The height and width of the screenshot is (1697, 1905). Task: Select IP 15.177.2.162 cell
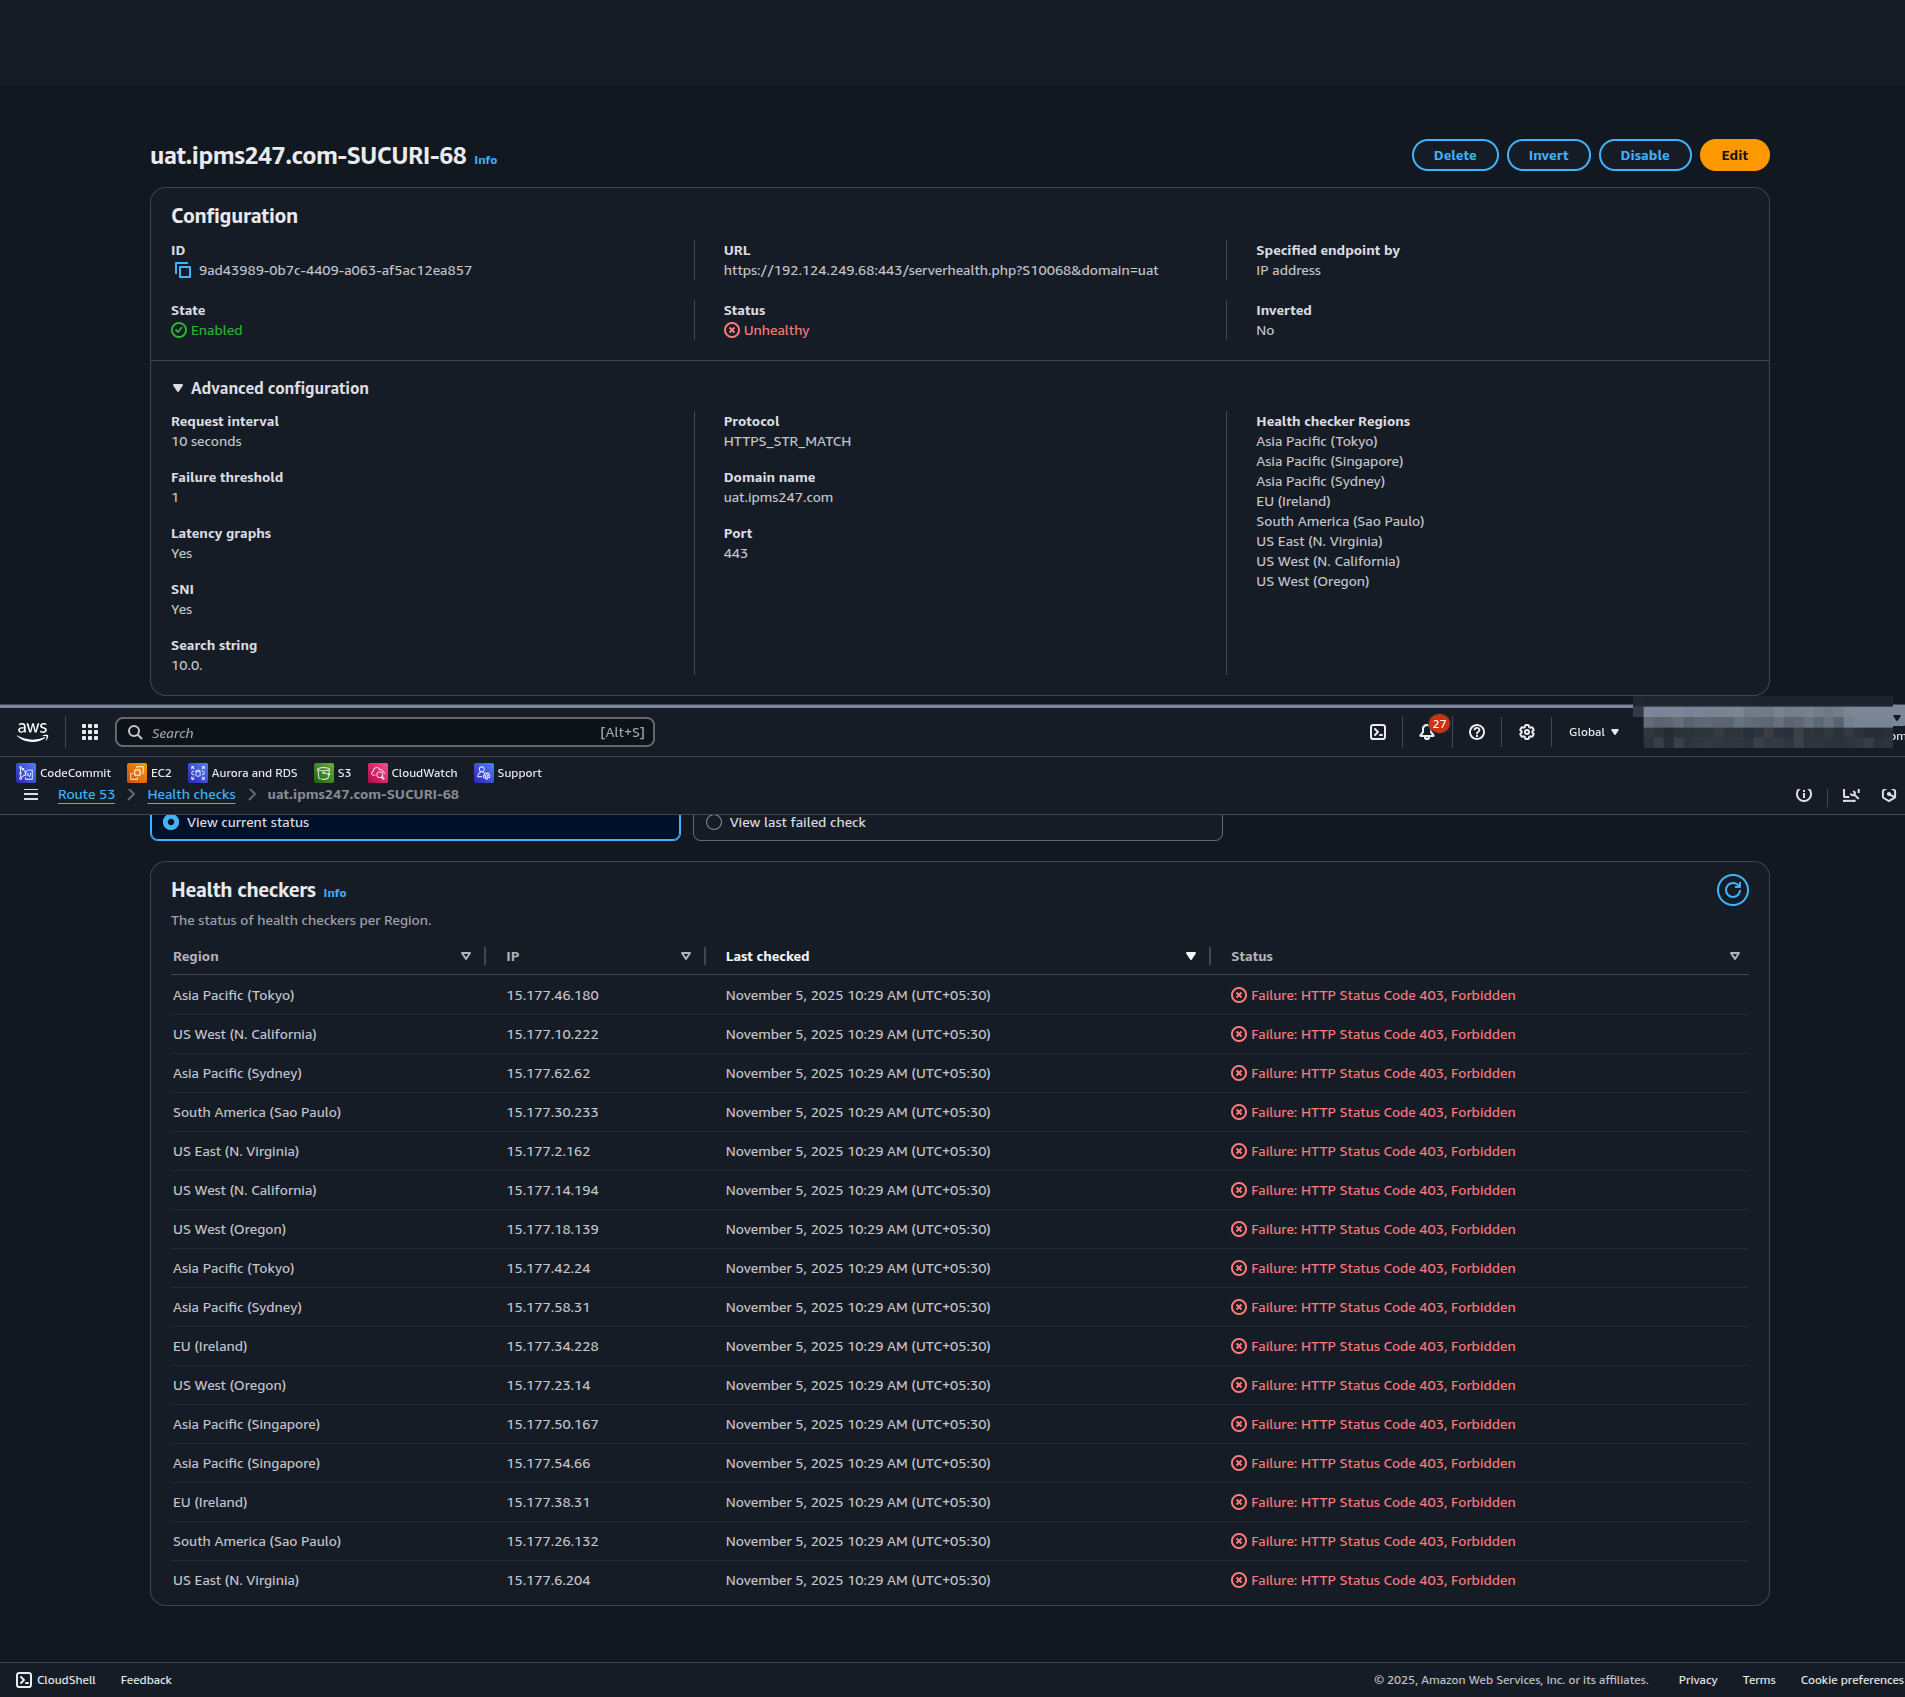[548, 1152]
